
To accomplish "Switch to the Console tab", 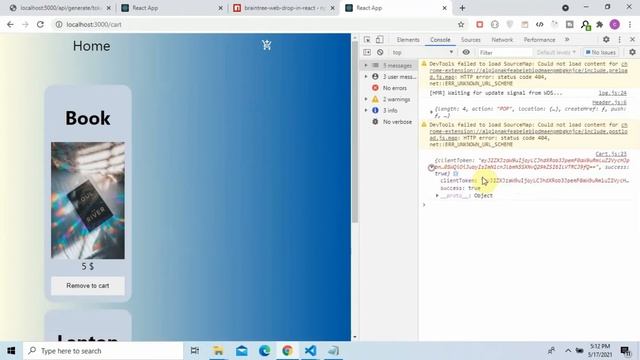I will coord(440,40).
